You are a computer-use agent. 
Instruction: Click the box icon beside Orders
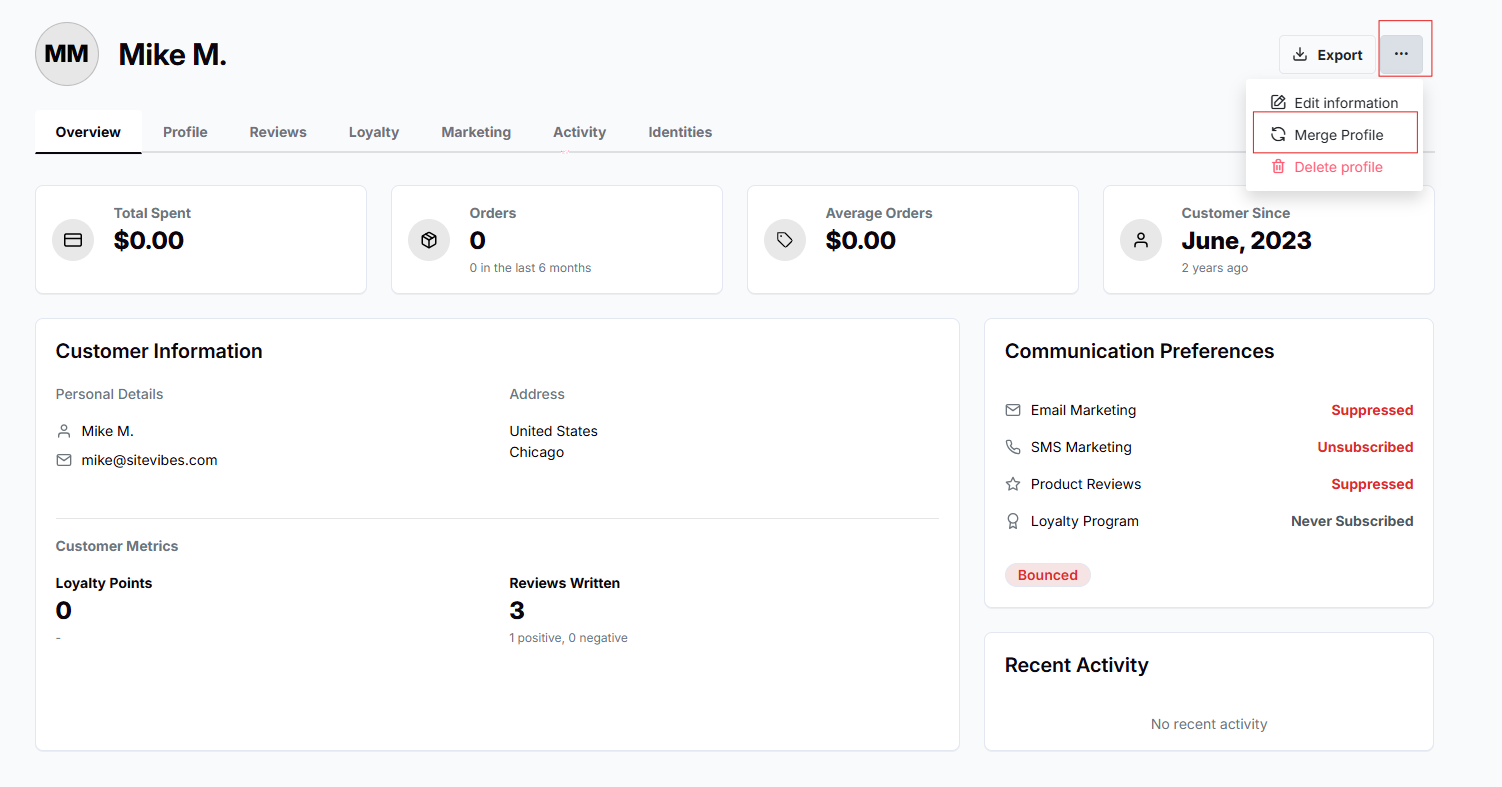coord(429,240)
